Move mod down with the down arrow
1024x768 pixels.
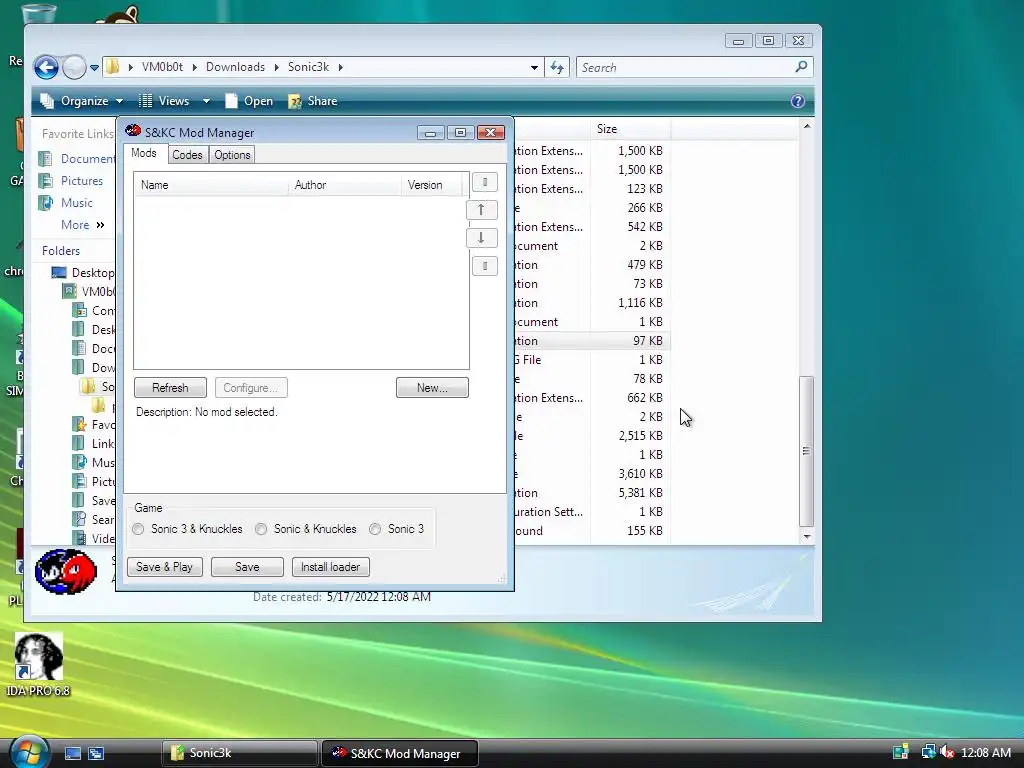pos(481,238)
